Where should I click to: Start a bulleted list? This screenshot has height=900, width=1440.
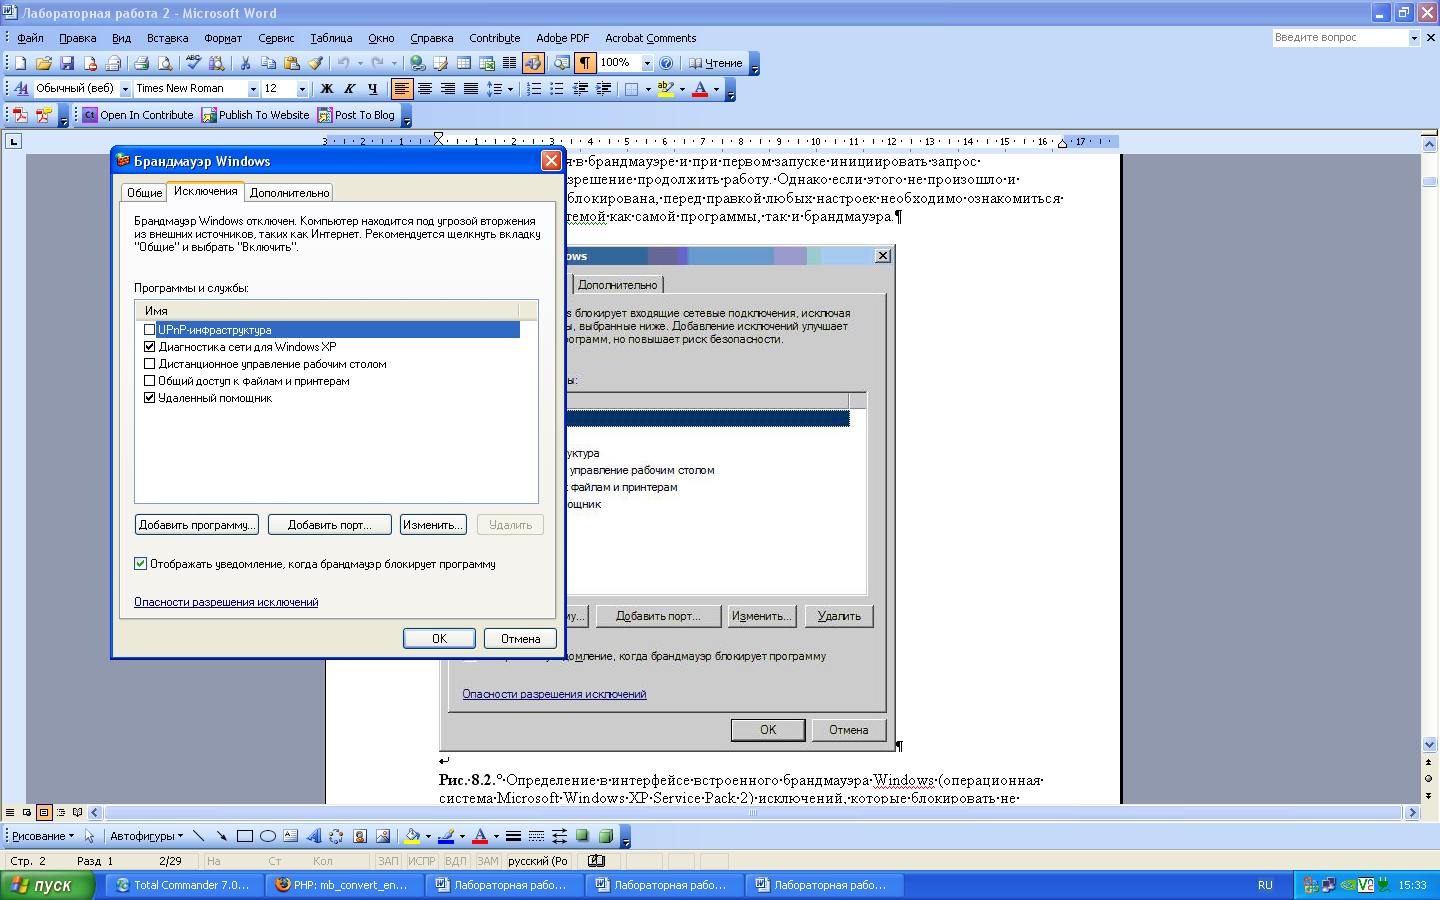click(x=557, y=89)
